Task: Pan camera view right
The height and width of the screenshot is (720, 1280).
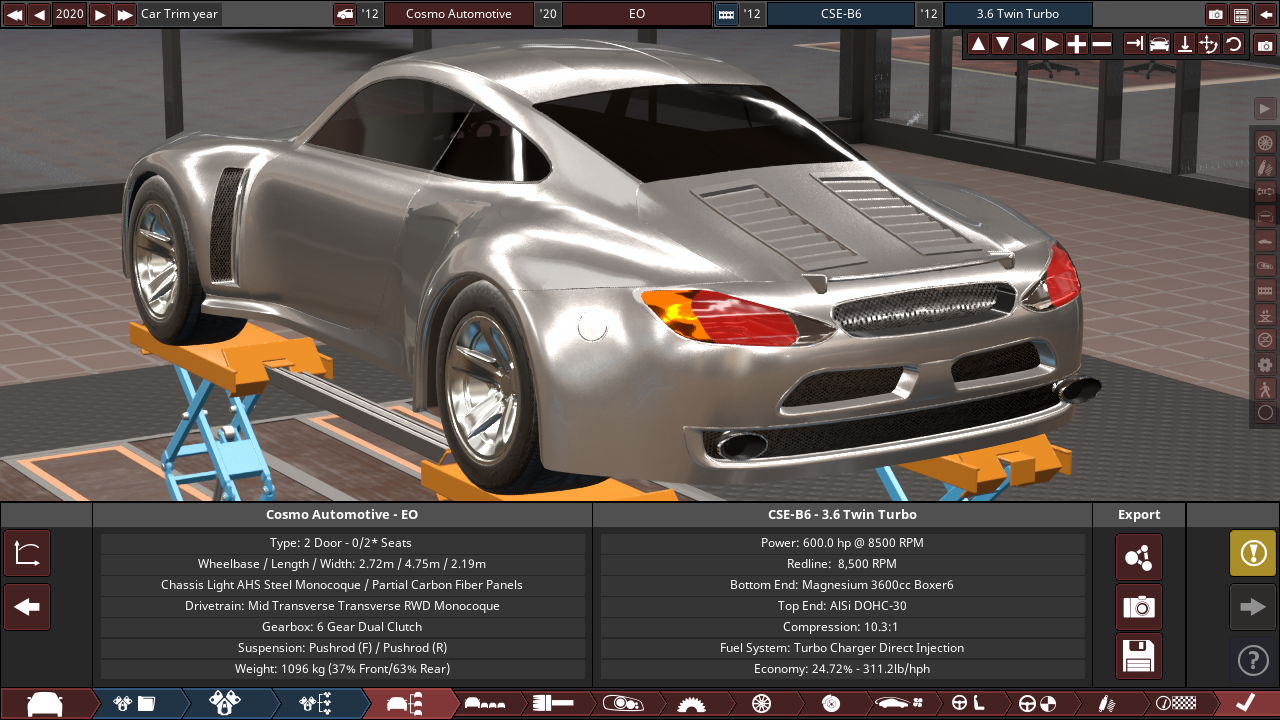Action: [x=1052, y=44]
